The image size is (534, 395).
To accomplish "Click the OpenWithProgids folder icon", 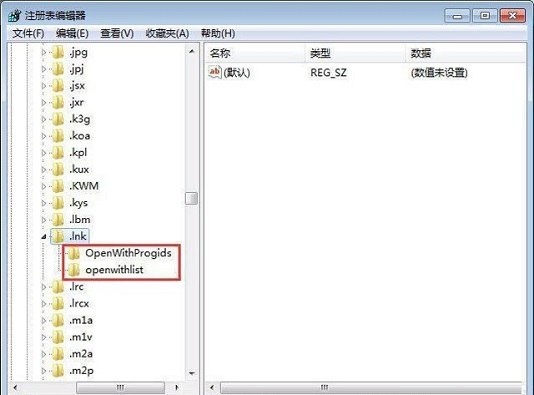I will pos(74,253).
